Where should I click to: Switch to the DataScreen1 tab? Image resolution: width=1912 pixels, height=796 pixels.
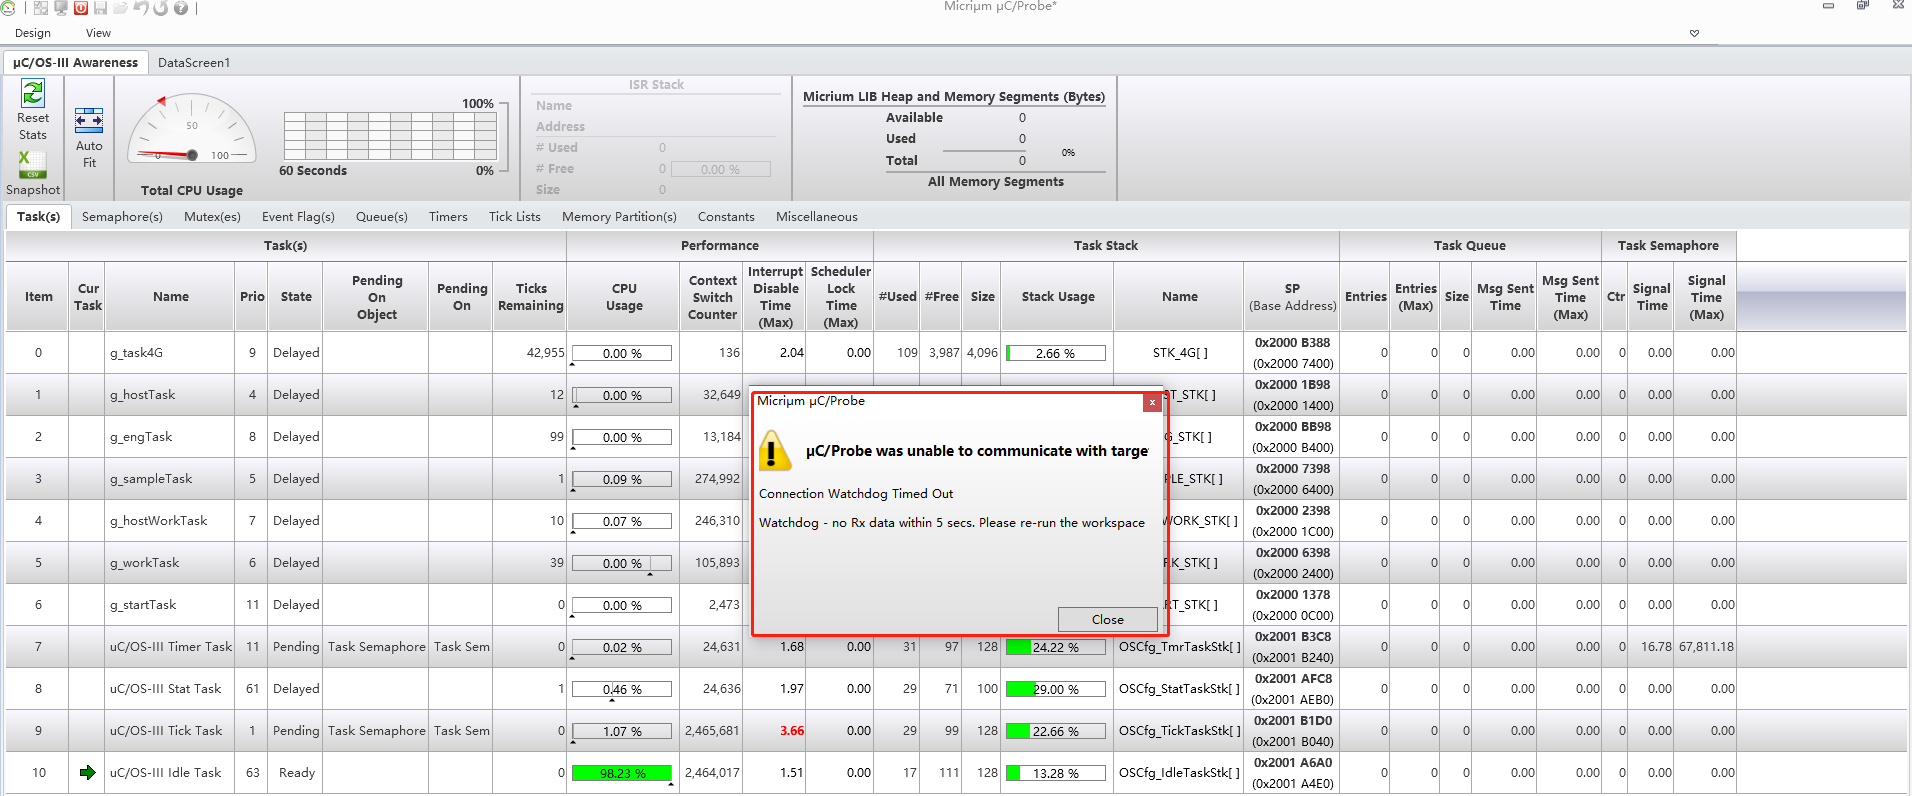click(194, 62)
